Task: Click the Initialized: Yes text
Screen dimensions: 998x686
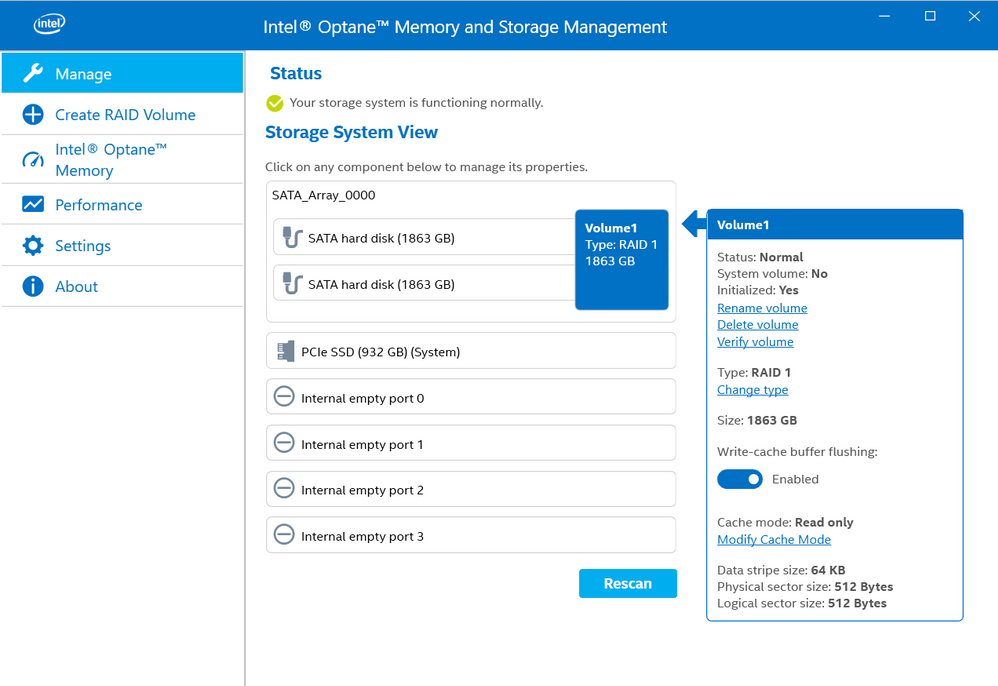Action: click(x=757, y=290)
